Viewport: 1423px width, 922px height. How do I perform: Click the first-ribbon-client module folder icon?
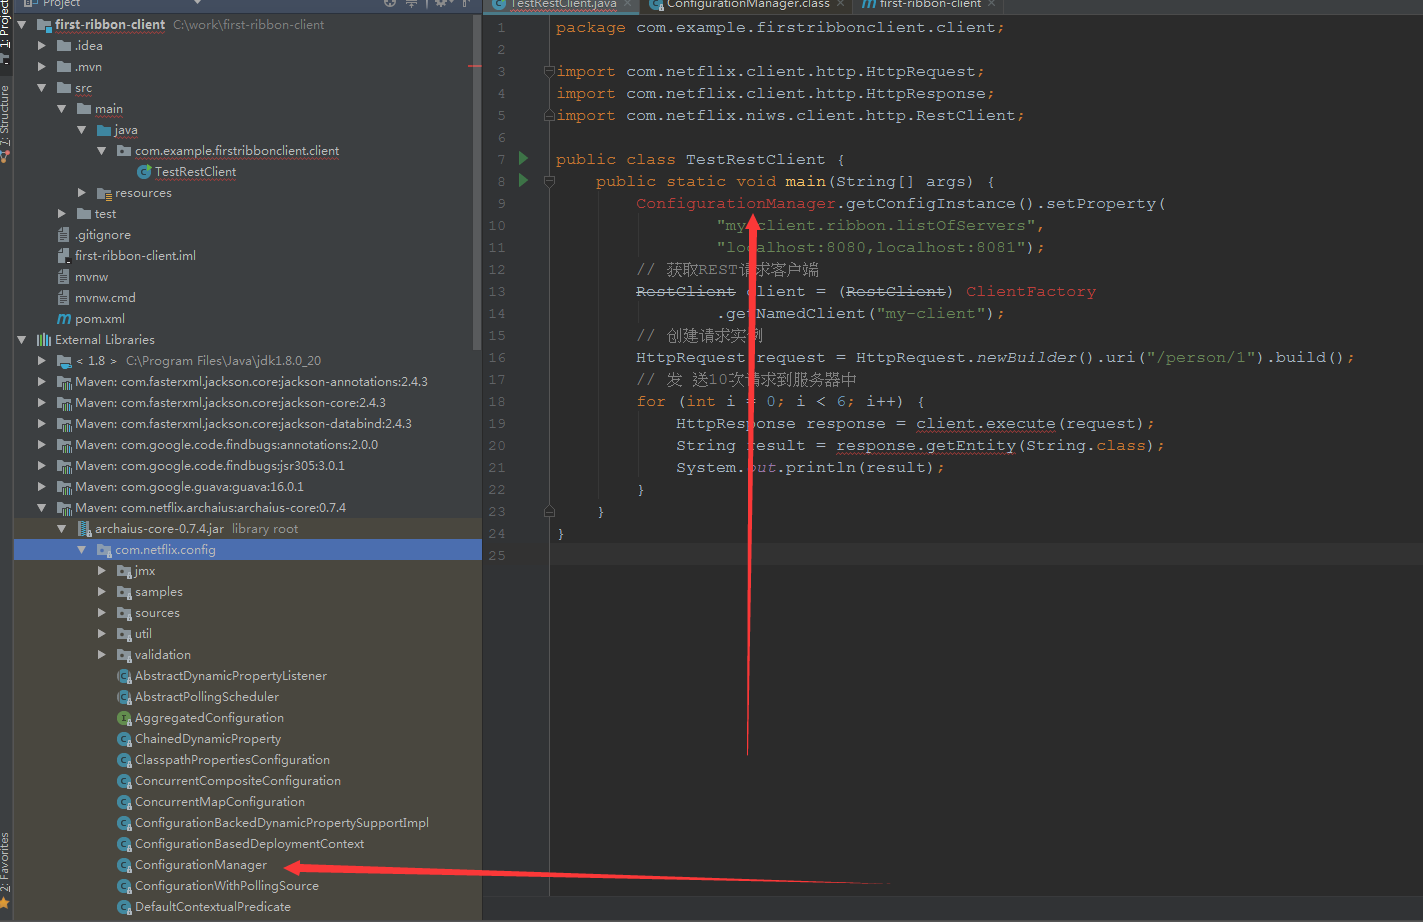(44, 25)
